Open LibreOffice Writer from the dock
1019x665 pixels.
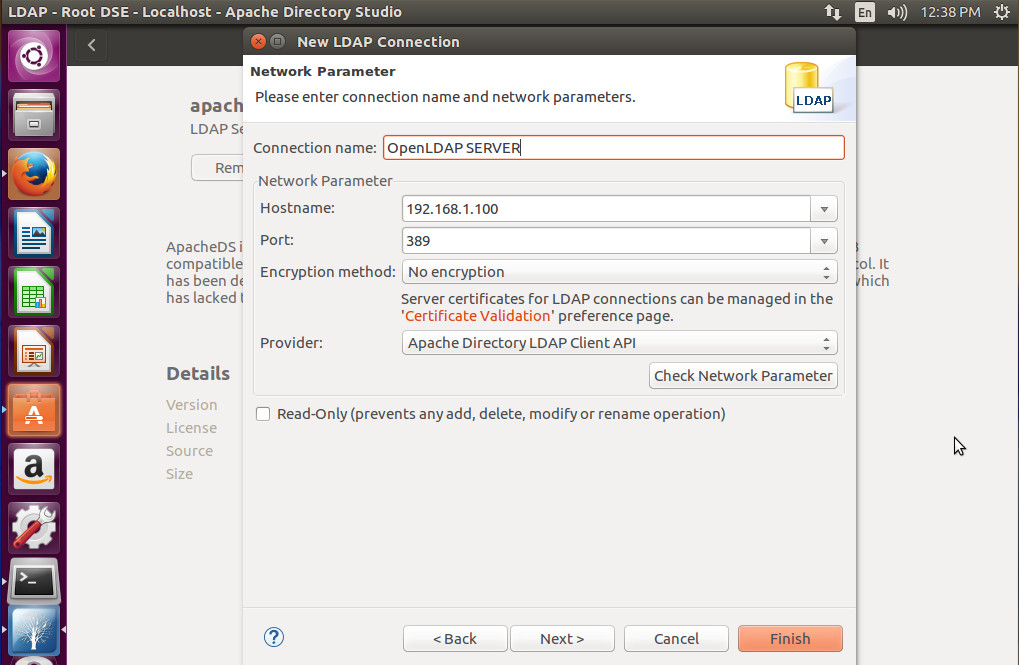point(35,234)
